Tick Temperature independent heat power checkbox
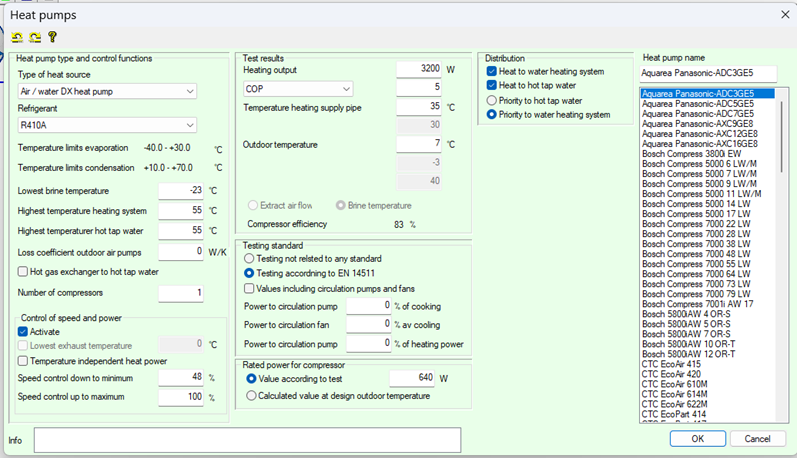The image size is (797, 458). (23, 360)
